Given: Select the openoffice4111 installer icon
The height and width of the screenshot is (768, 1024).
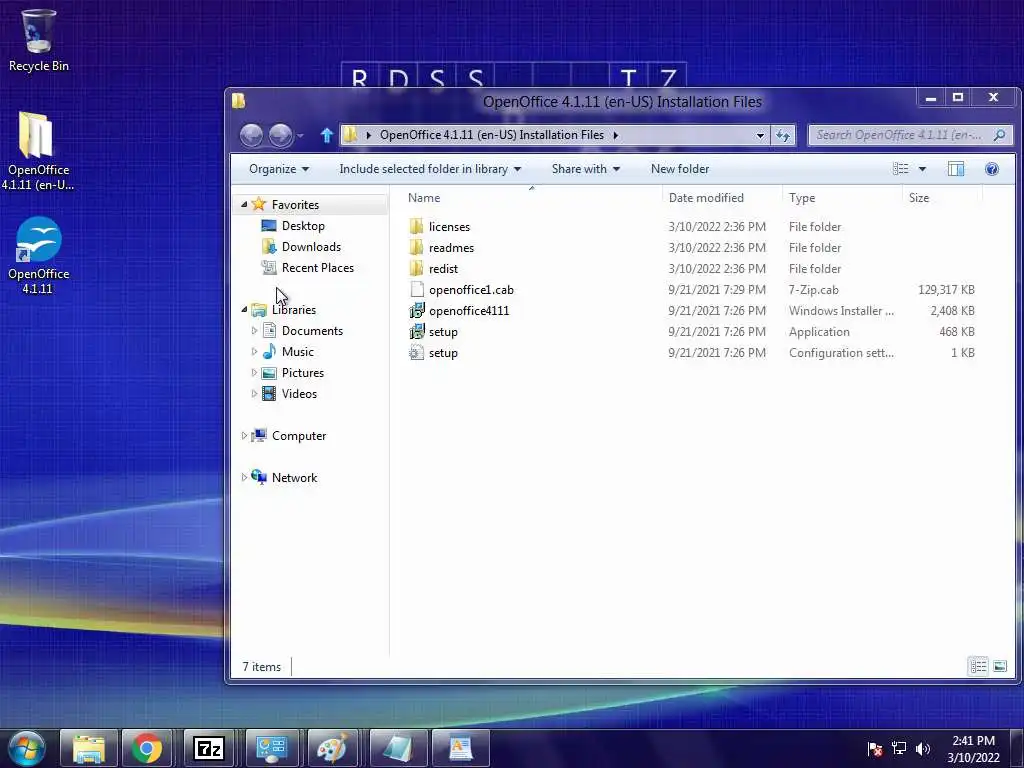Looking at the screenshot, I should click(x=417, y=311).
